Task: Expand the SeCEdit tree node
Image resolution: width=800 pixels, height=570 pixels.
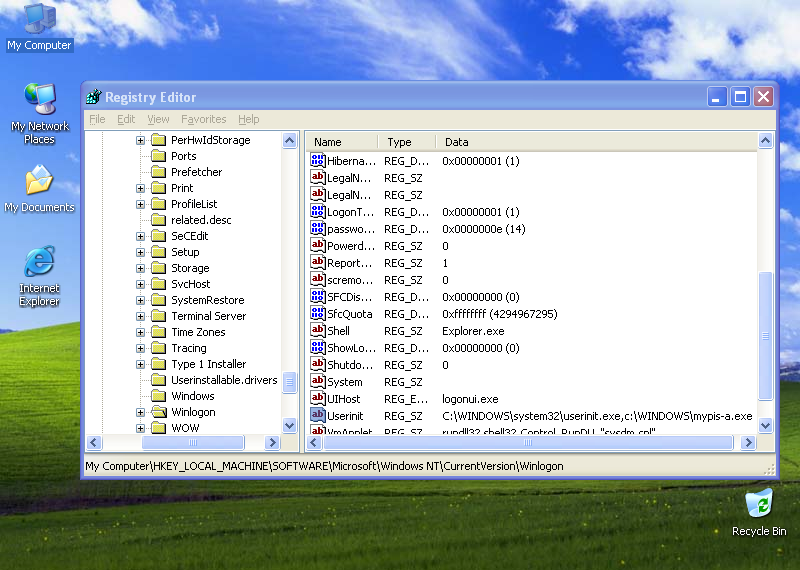Action: 140,236
